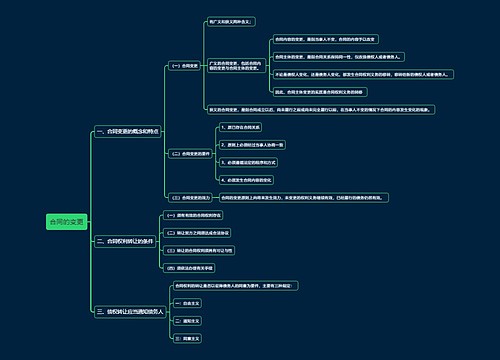Pick requirement node 1、原已存在合同关系

[240, 127]
